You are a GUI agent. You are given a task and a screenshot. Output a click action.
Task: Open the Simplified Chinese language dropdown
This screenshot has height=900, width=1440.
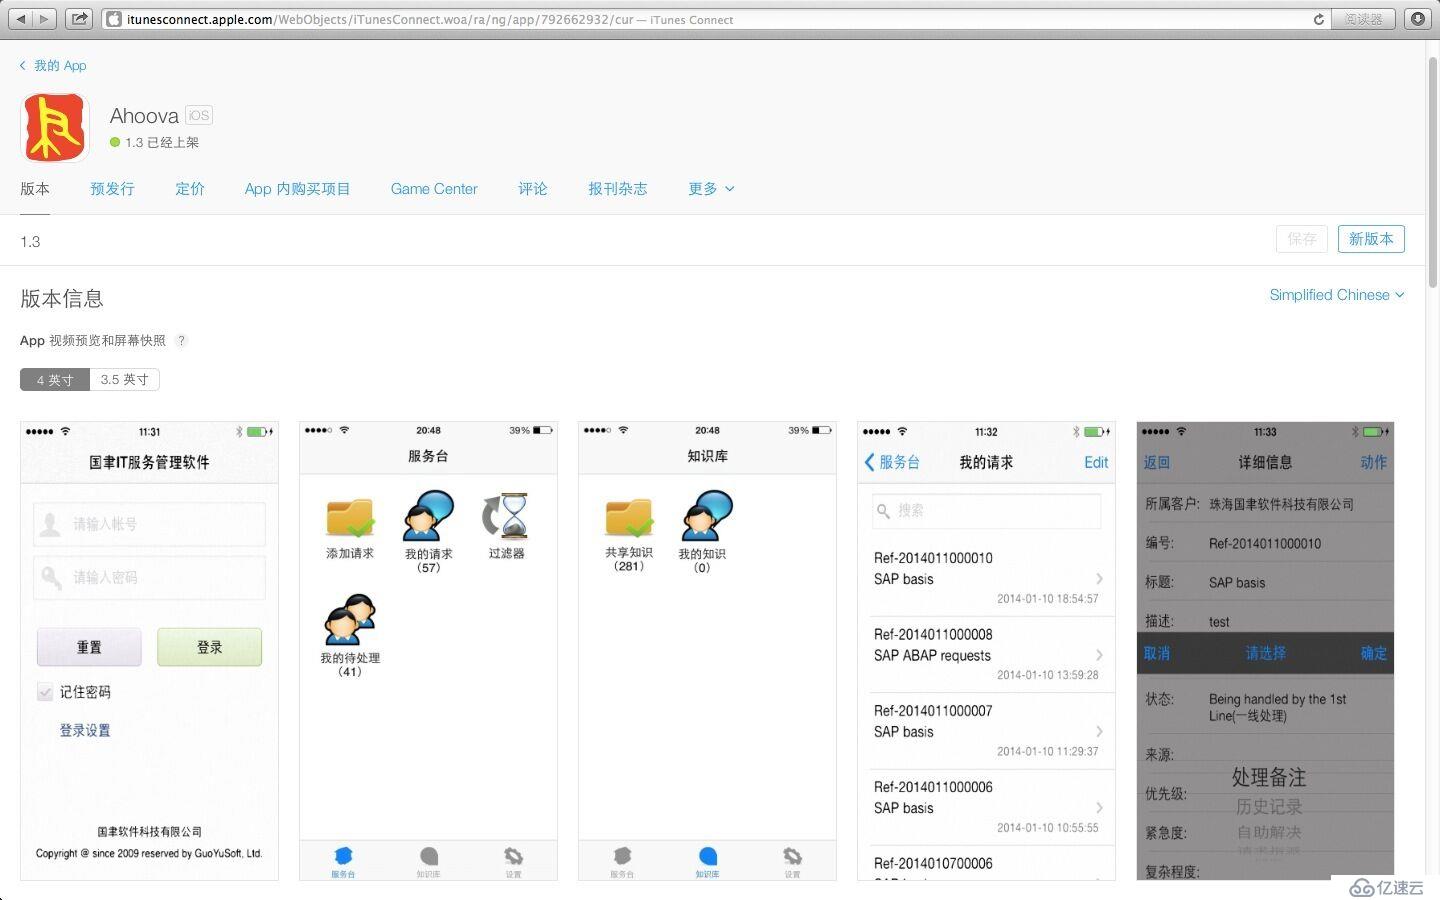pyautogui.click(x=1337, y=295)
